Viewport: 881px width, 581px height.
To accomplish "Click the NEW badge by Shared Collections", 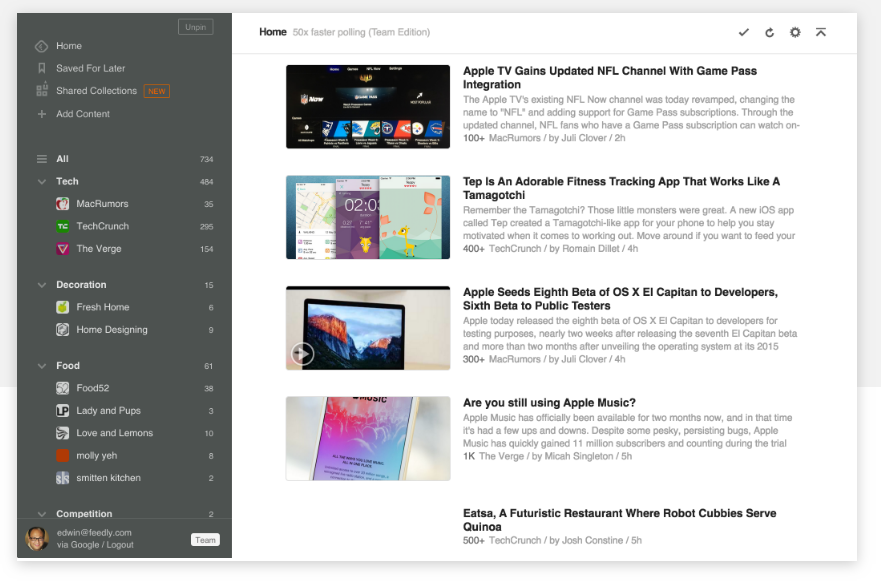I will 157,91.
